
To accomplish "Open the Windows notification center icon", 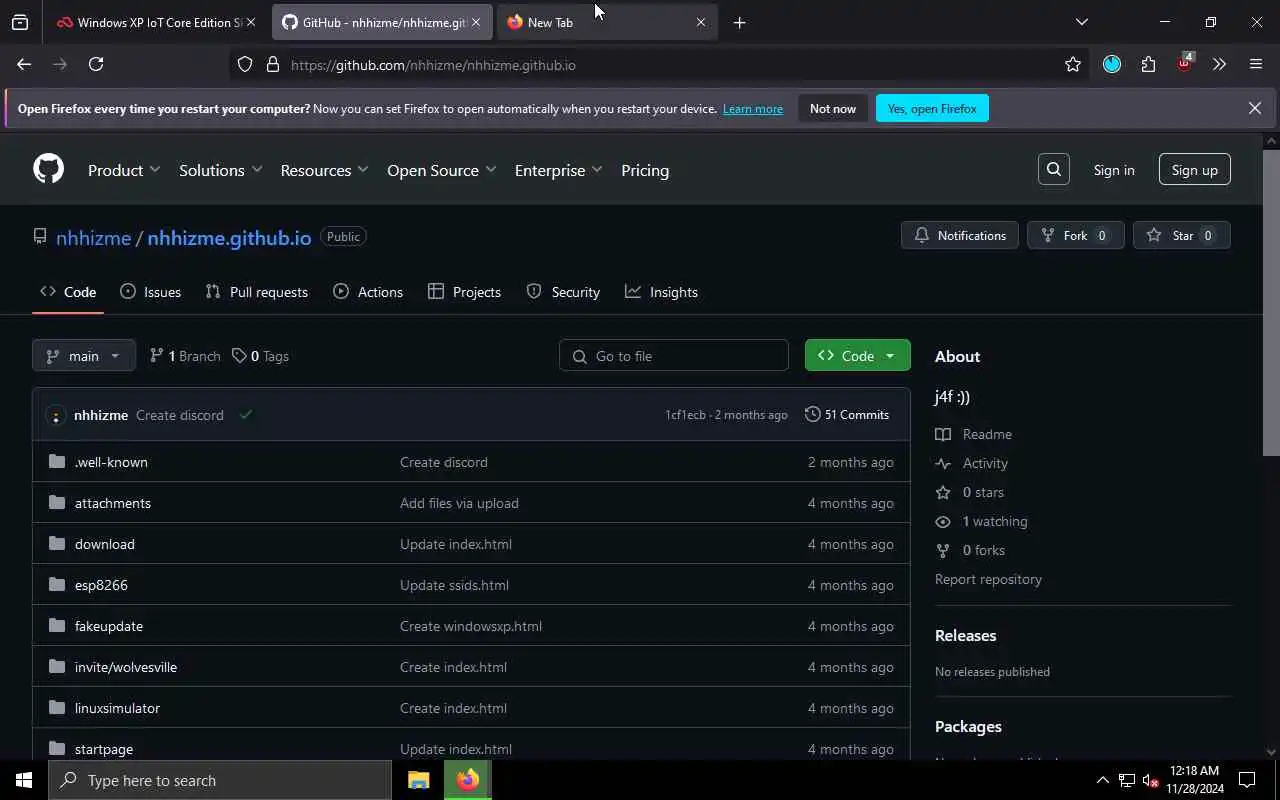I will click(x=1247, y=780).
